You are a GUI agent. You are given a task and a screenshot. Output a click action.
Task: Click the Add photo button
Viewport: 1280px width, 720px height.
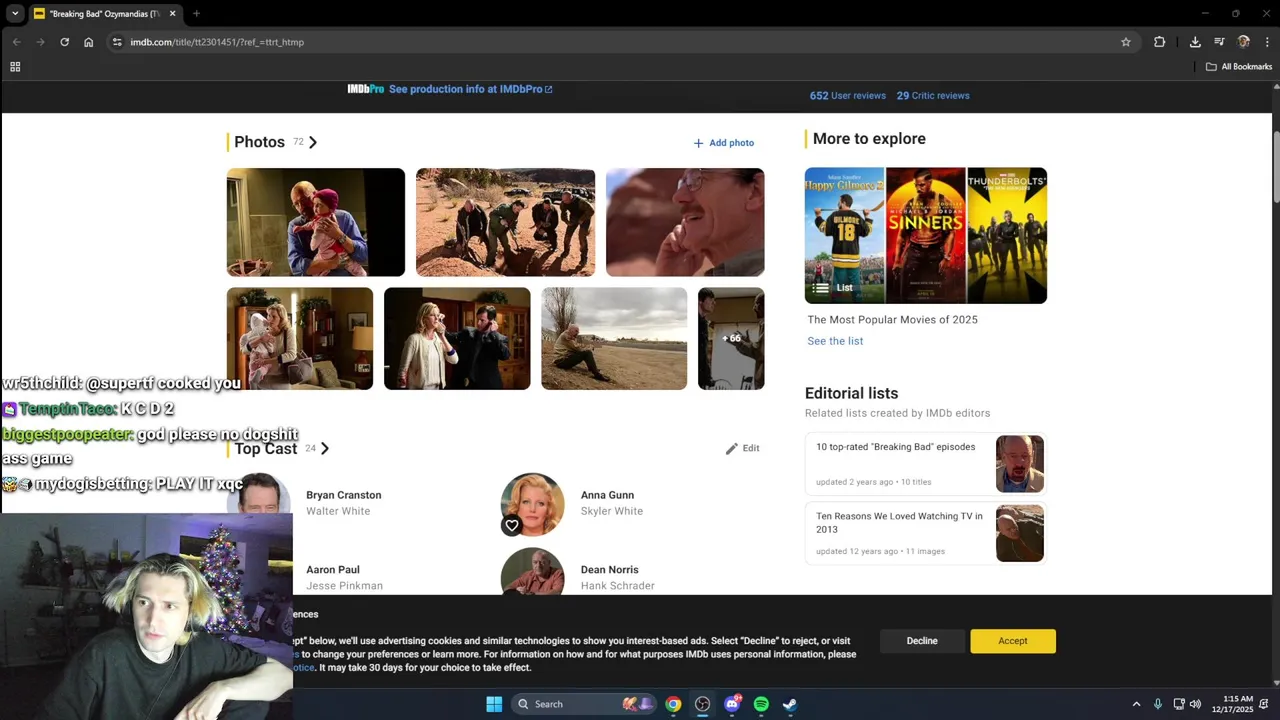[x=724, y=143]
